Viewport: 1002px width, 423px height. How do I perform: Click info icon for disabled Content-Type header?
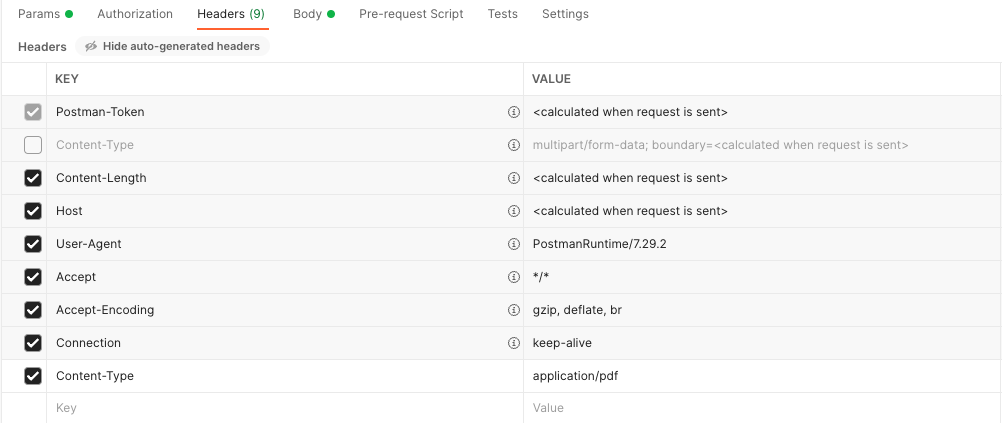514,145
